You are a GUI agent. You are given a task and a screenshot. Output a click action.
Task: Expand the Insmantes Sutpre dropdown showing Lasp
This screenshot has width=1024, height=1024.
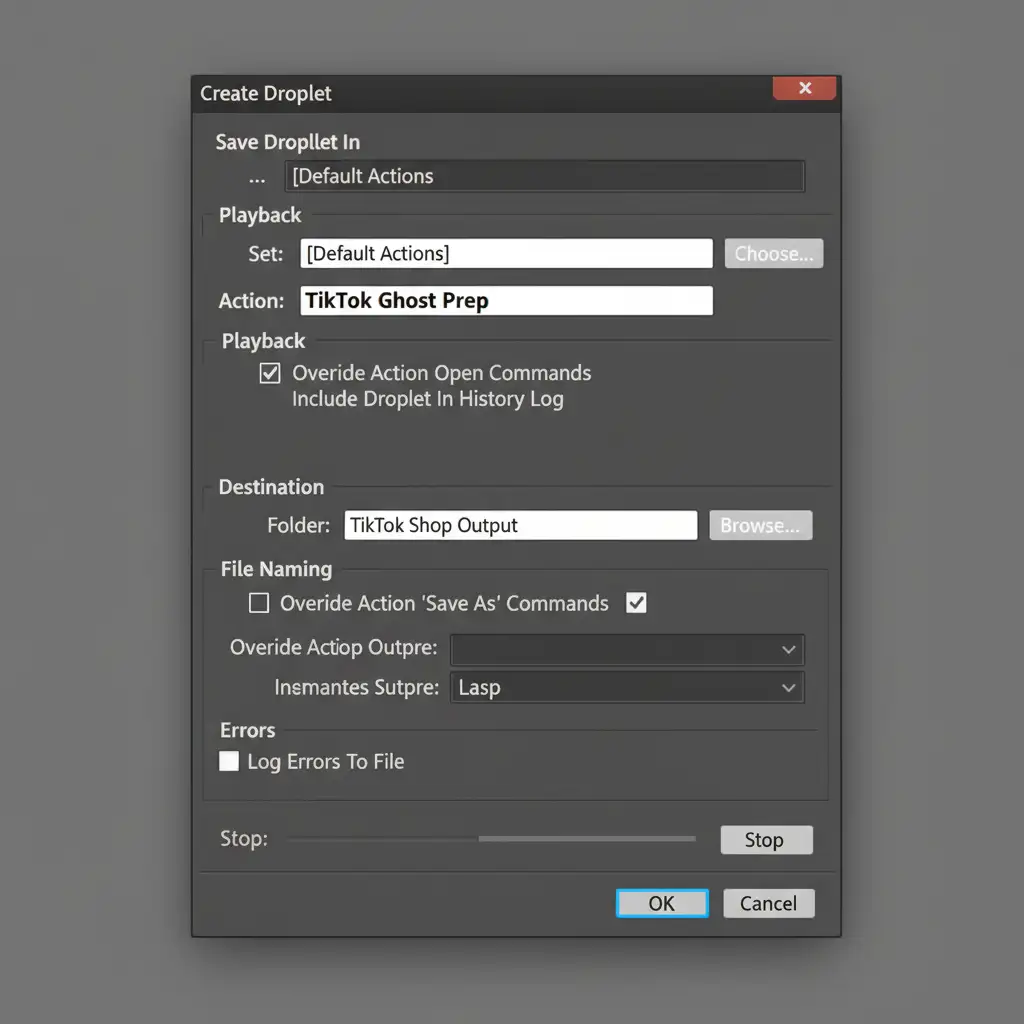(x=627, y=688)
